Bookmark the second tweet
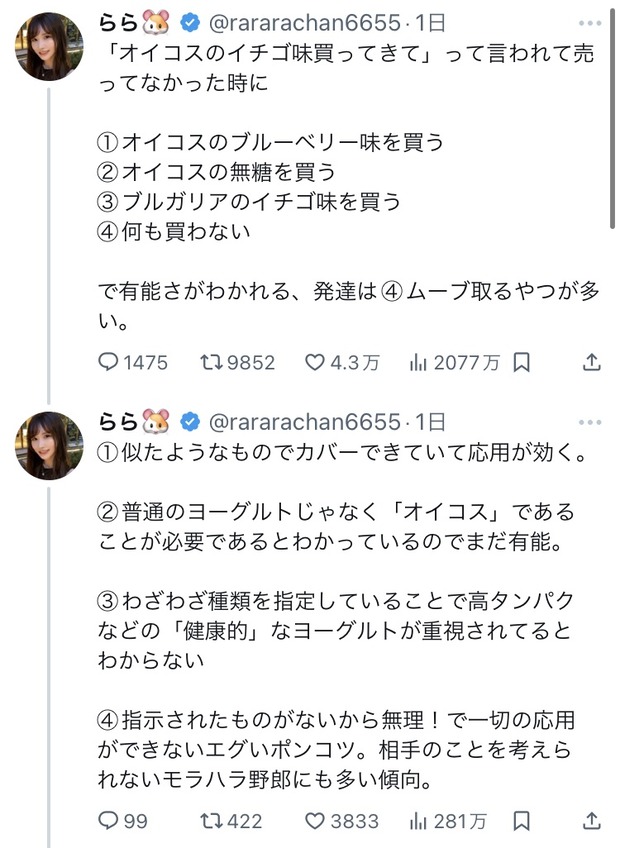The width and height of the screenshot is (620, 848). (x=521, y=821)
